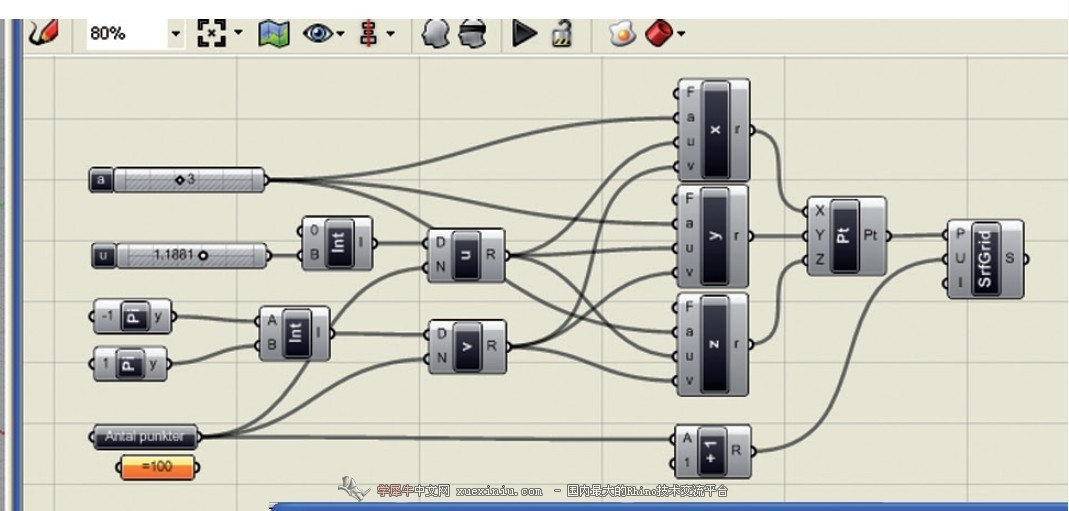The height and width of the screenshot is (511, 1069).
Task: Click the D input of 'u' range component
Action: point(440,243)
